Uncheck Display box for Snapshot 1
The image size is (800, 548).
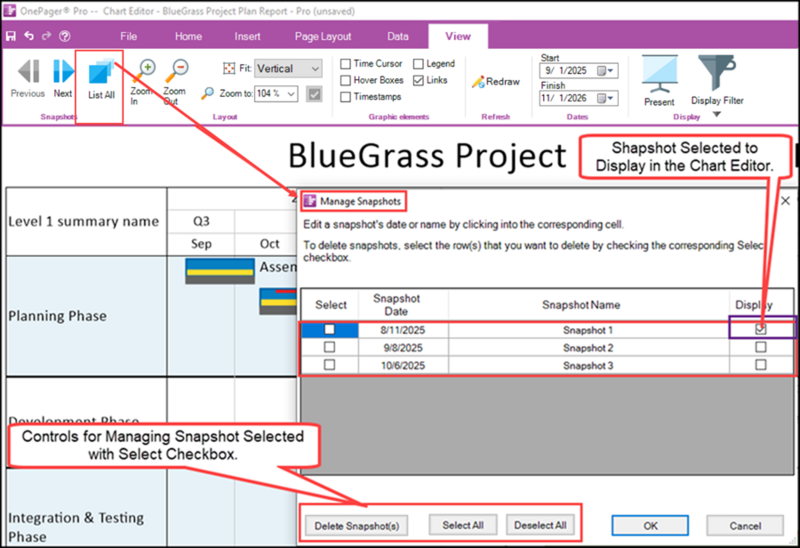tap(761, 330)
